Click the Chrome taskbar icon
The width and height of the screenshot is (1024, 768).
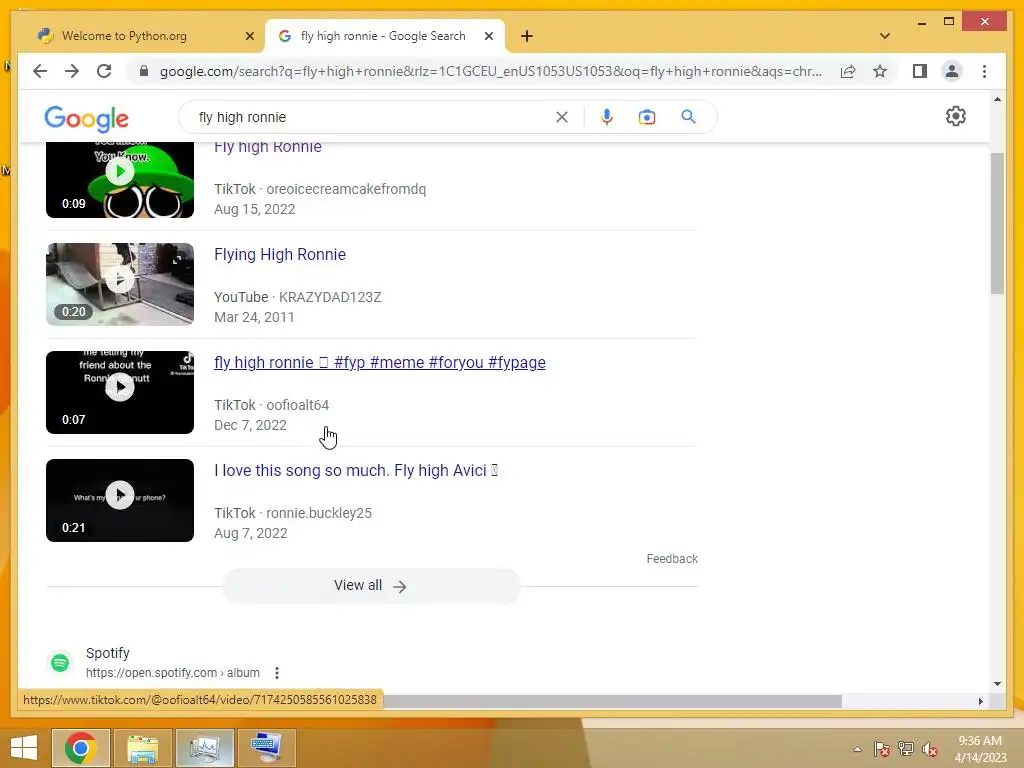click(81, 747)
